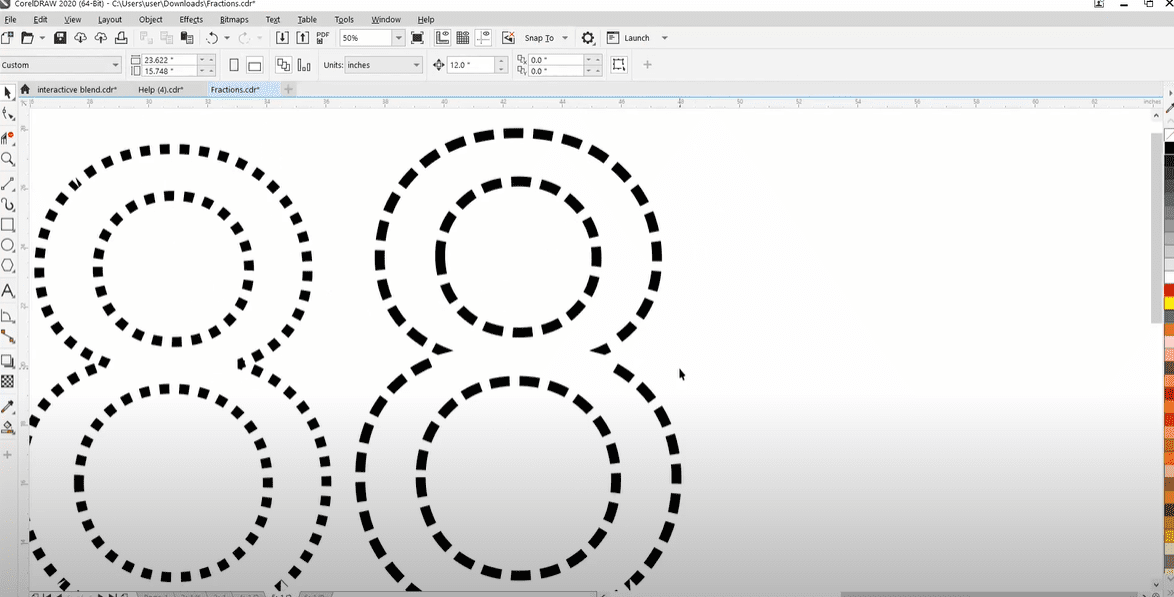Open the Options gear icon
This screenshot has width=1174, height=597.
click(x=588, y=37)
